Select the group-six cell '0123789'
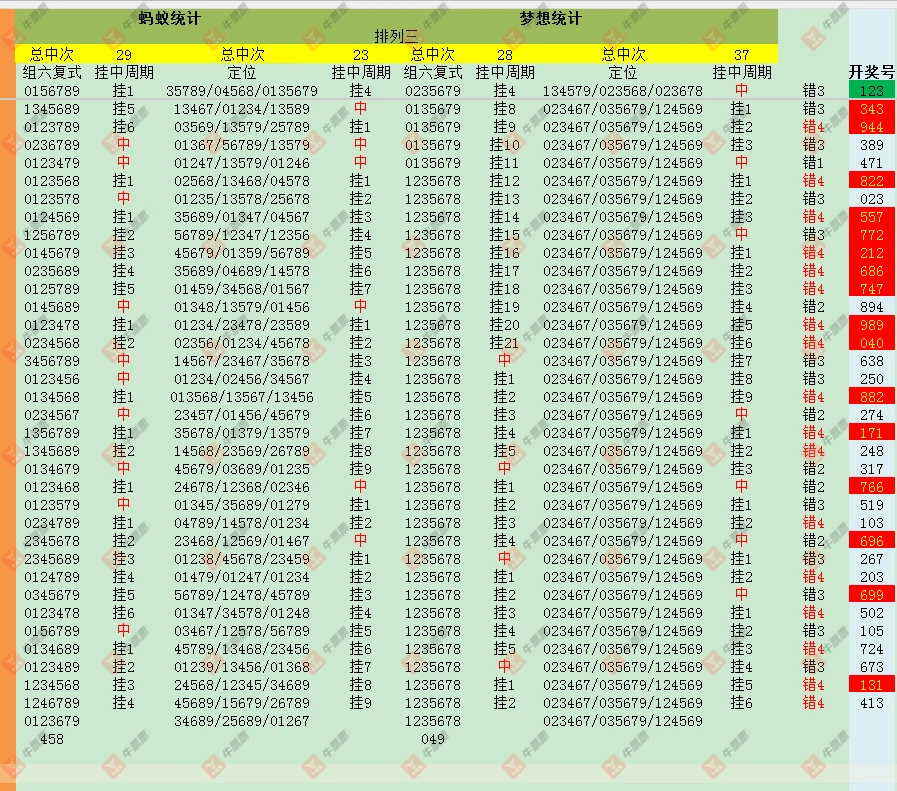 coord(51,127)
